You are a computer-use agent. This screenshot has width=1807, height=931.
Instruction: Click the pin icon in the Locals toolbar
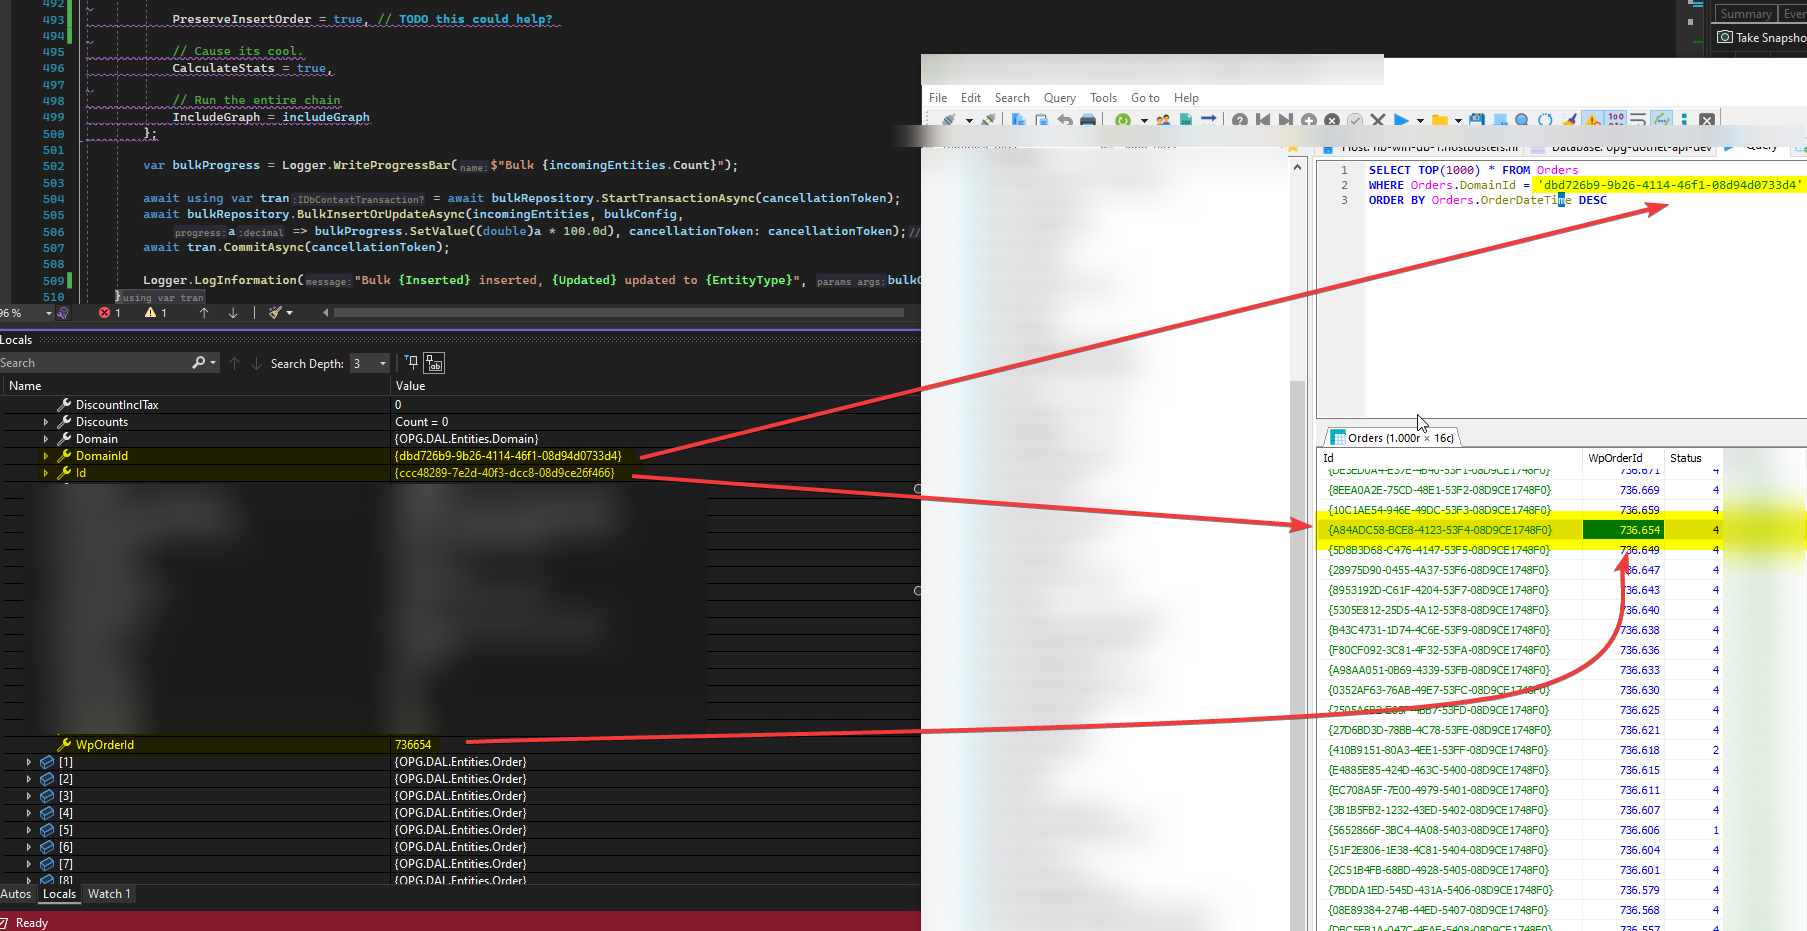(411, 363)
